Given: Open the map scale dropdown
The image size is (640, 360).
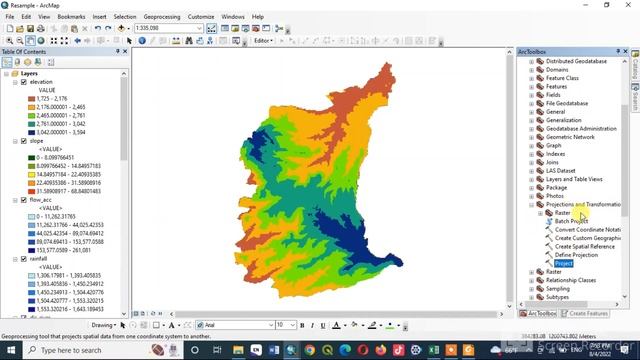Looking at the screenshot, I should [x=199, y=28].
